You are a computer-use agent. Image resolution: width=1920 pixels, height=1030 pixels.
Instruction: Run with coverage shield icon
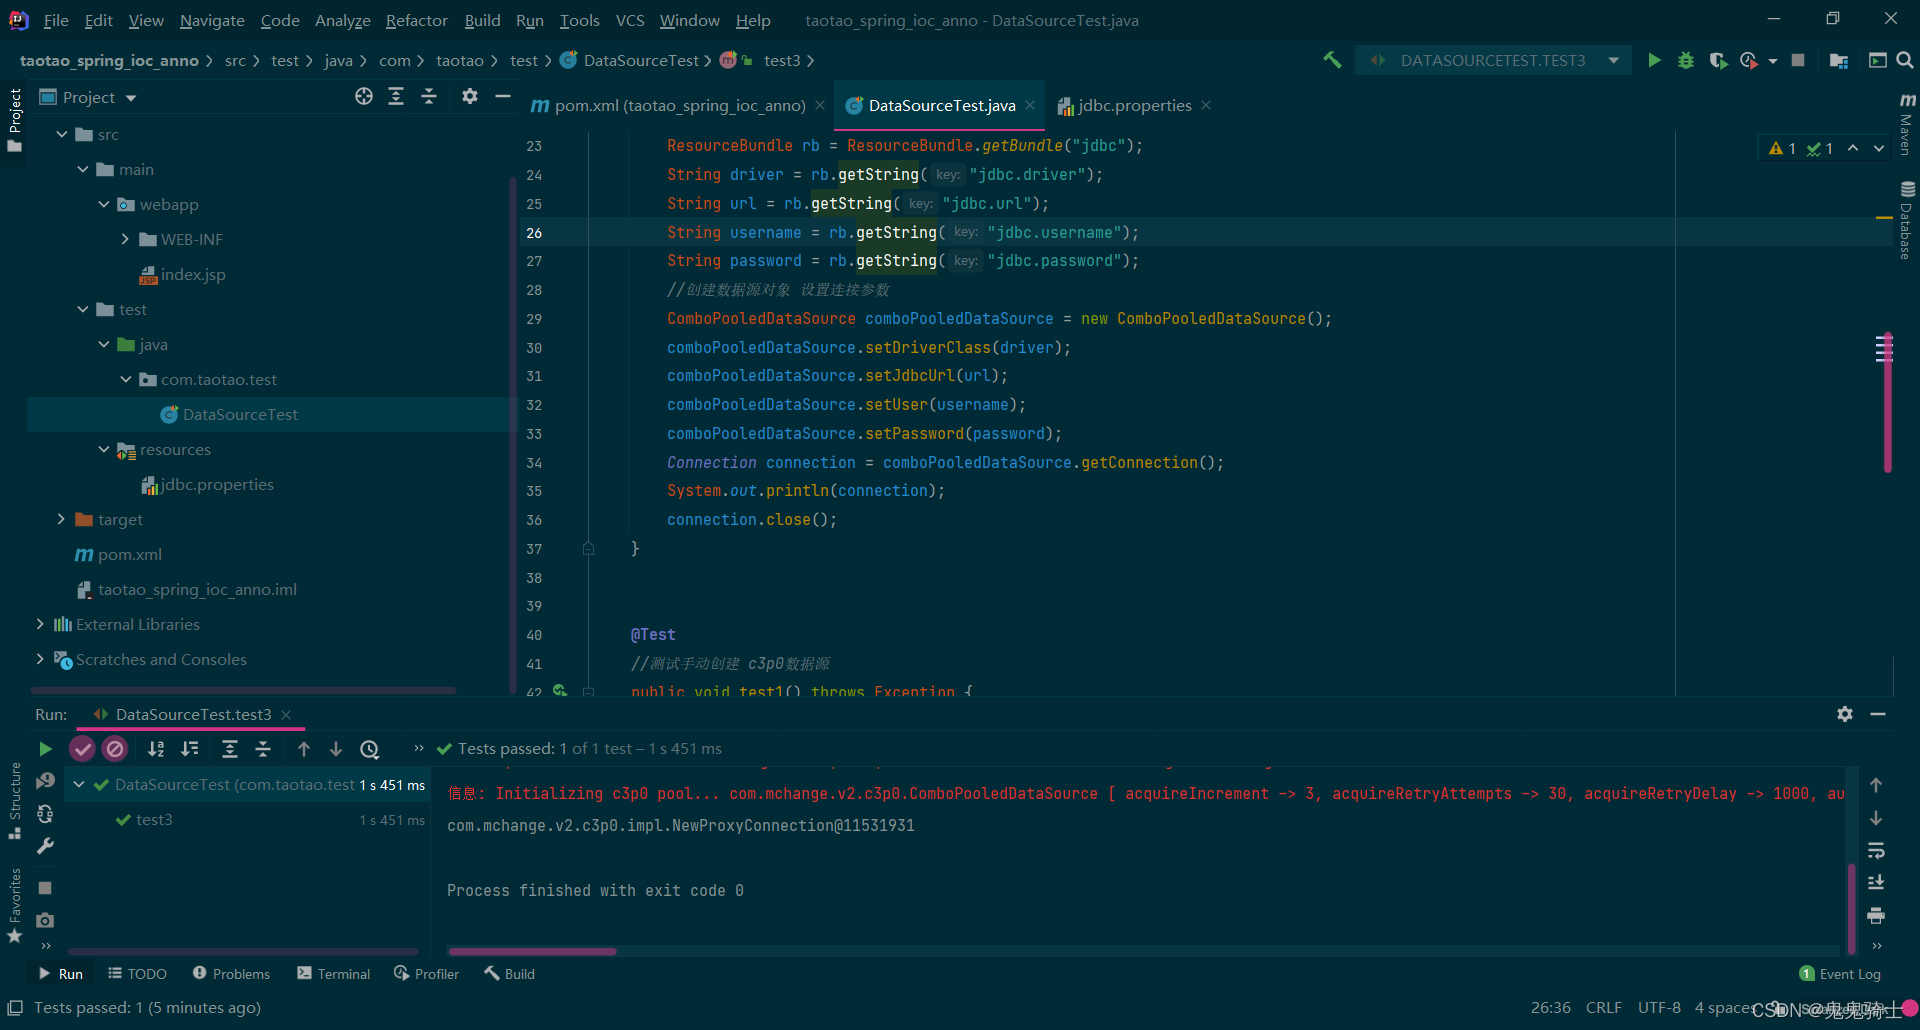tap(1718, 60)
